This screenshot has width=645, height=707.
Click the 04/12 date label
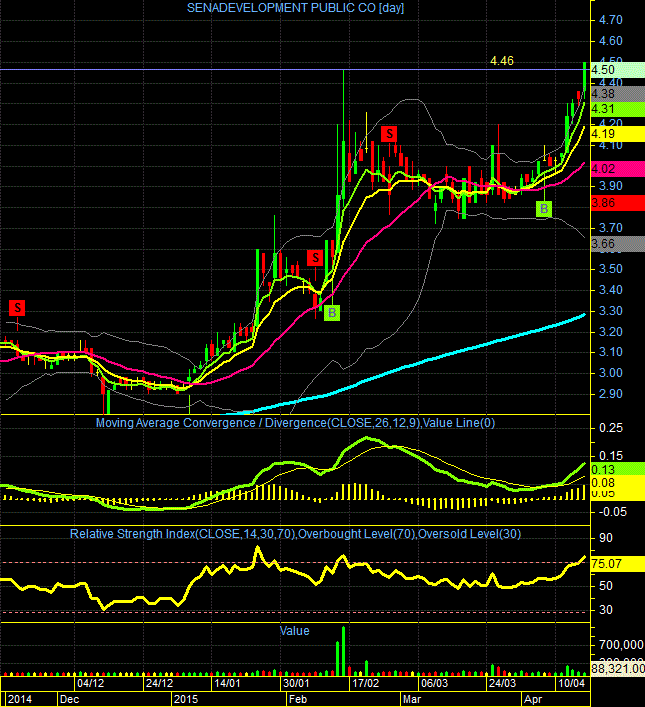click(x=91, y=683)
